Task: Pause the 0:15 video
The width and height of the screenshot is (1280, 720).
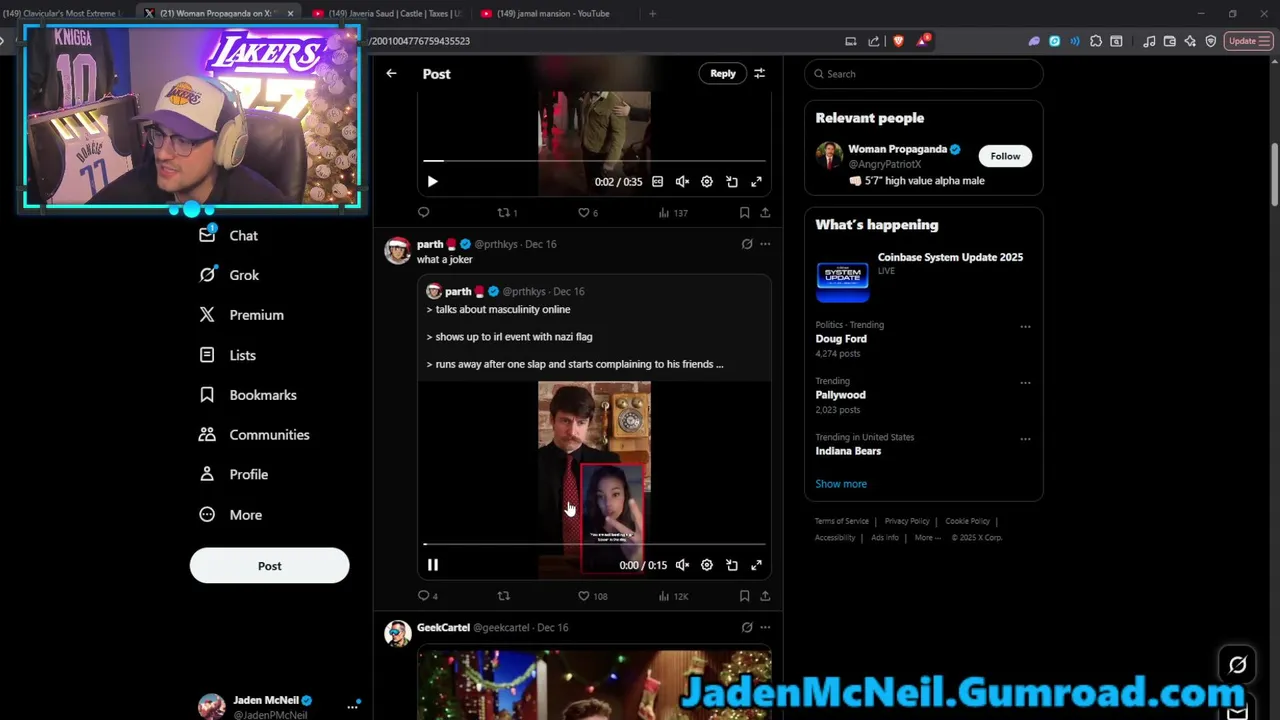Action: coord(433,565)
